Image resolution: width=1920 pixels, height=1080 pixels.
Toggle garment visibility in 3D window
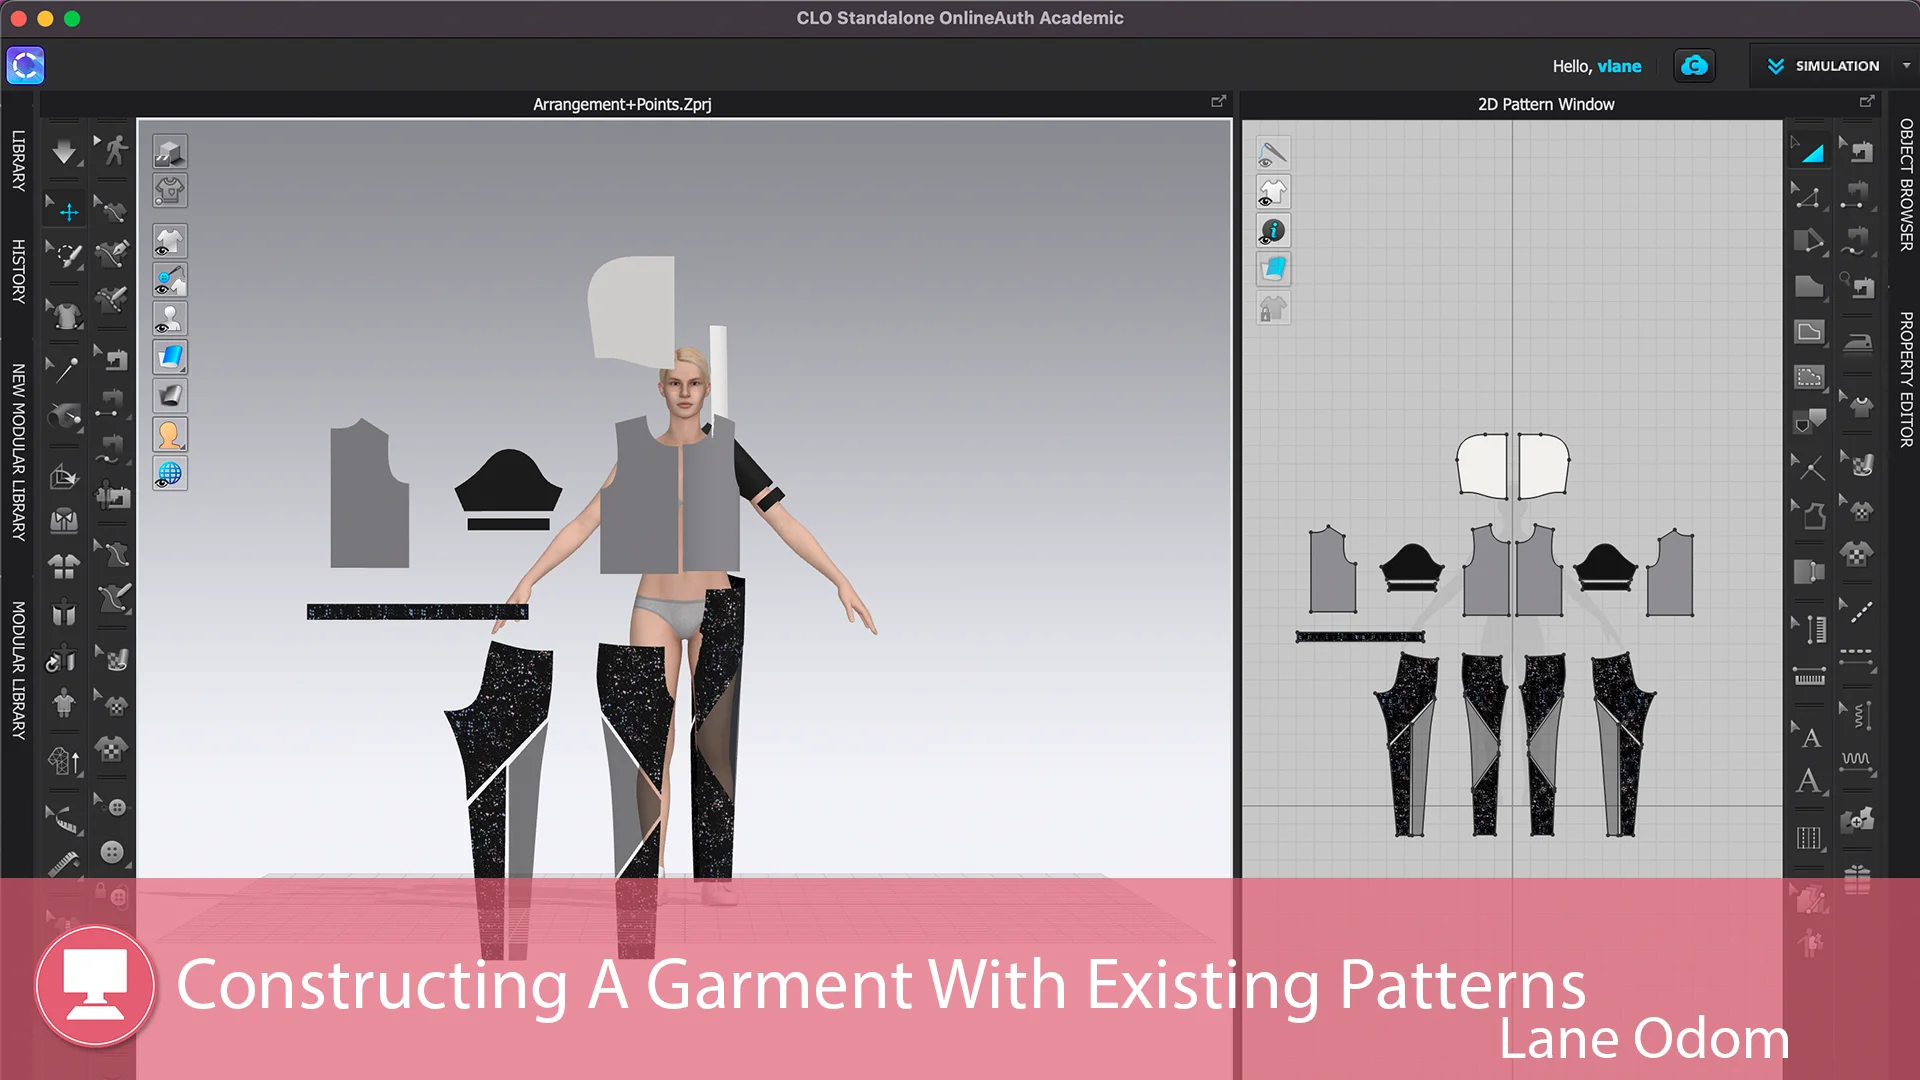[x=169, y=241]
